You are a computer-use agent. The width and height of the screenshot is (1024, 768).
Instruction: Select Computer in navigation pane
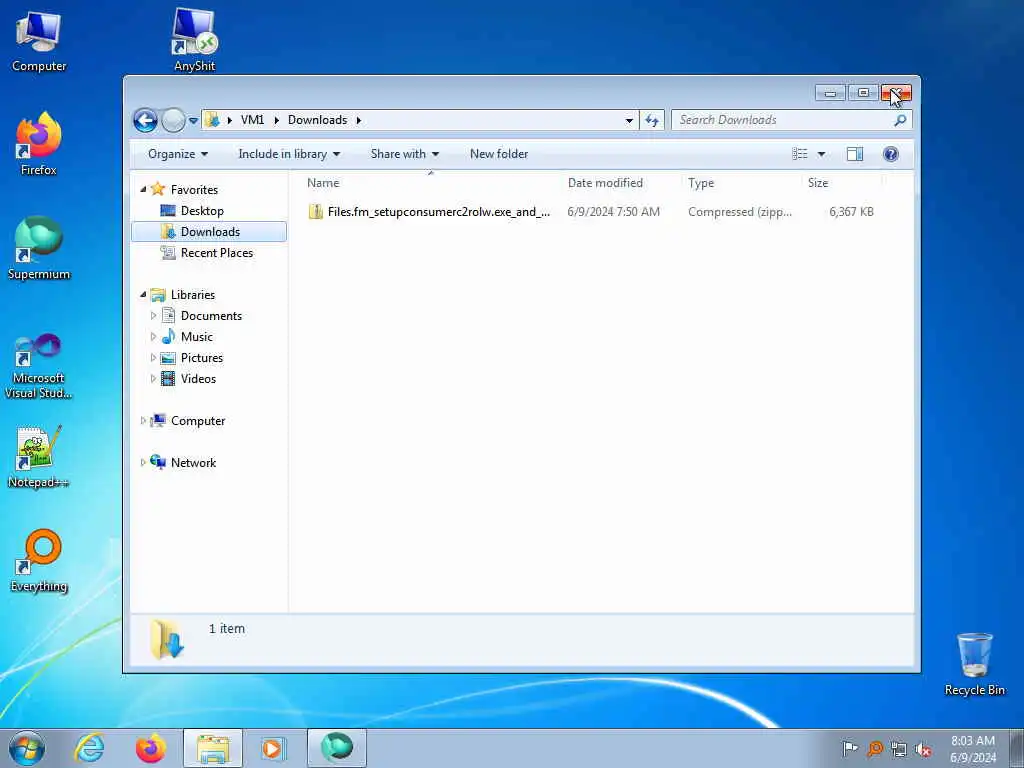pos(198,421)
